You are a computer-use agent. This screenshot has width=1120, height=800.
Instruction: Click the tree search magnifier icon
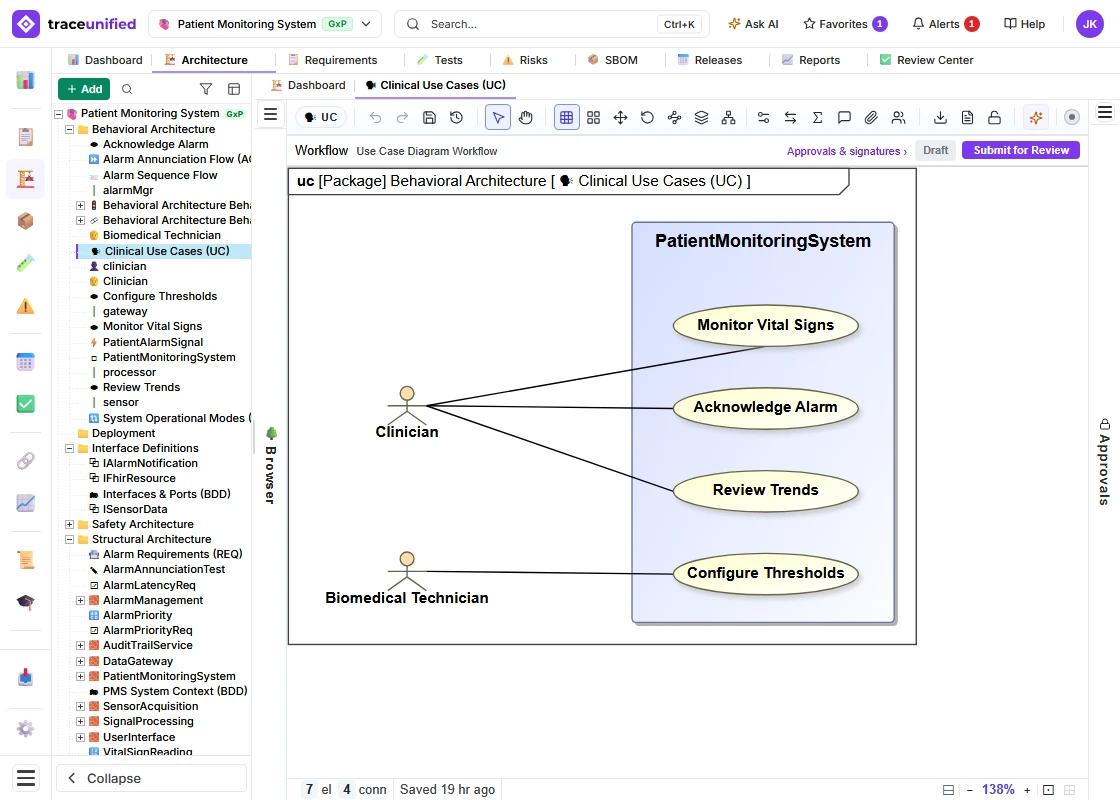click(x=127, y=89)
